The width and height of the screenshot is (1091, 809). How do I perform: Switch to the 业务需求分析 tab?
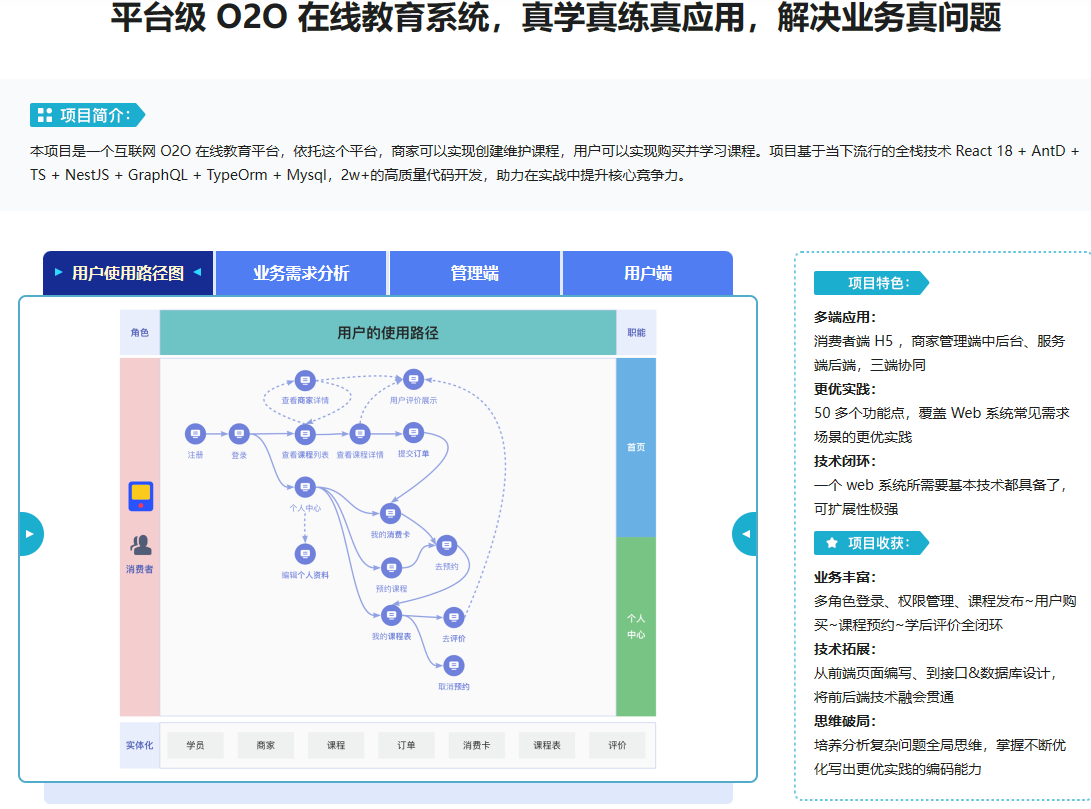coord(301,273)
